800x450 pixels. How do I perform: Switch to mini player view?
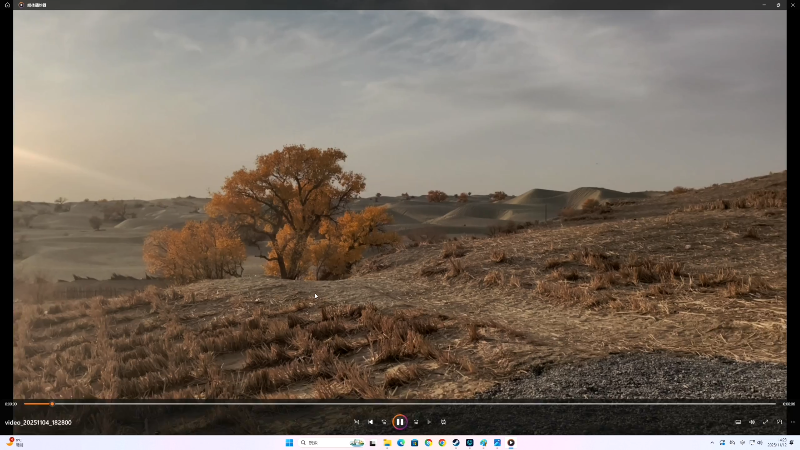[x=779, y=422]
